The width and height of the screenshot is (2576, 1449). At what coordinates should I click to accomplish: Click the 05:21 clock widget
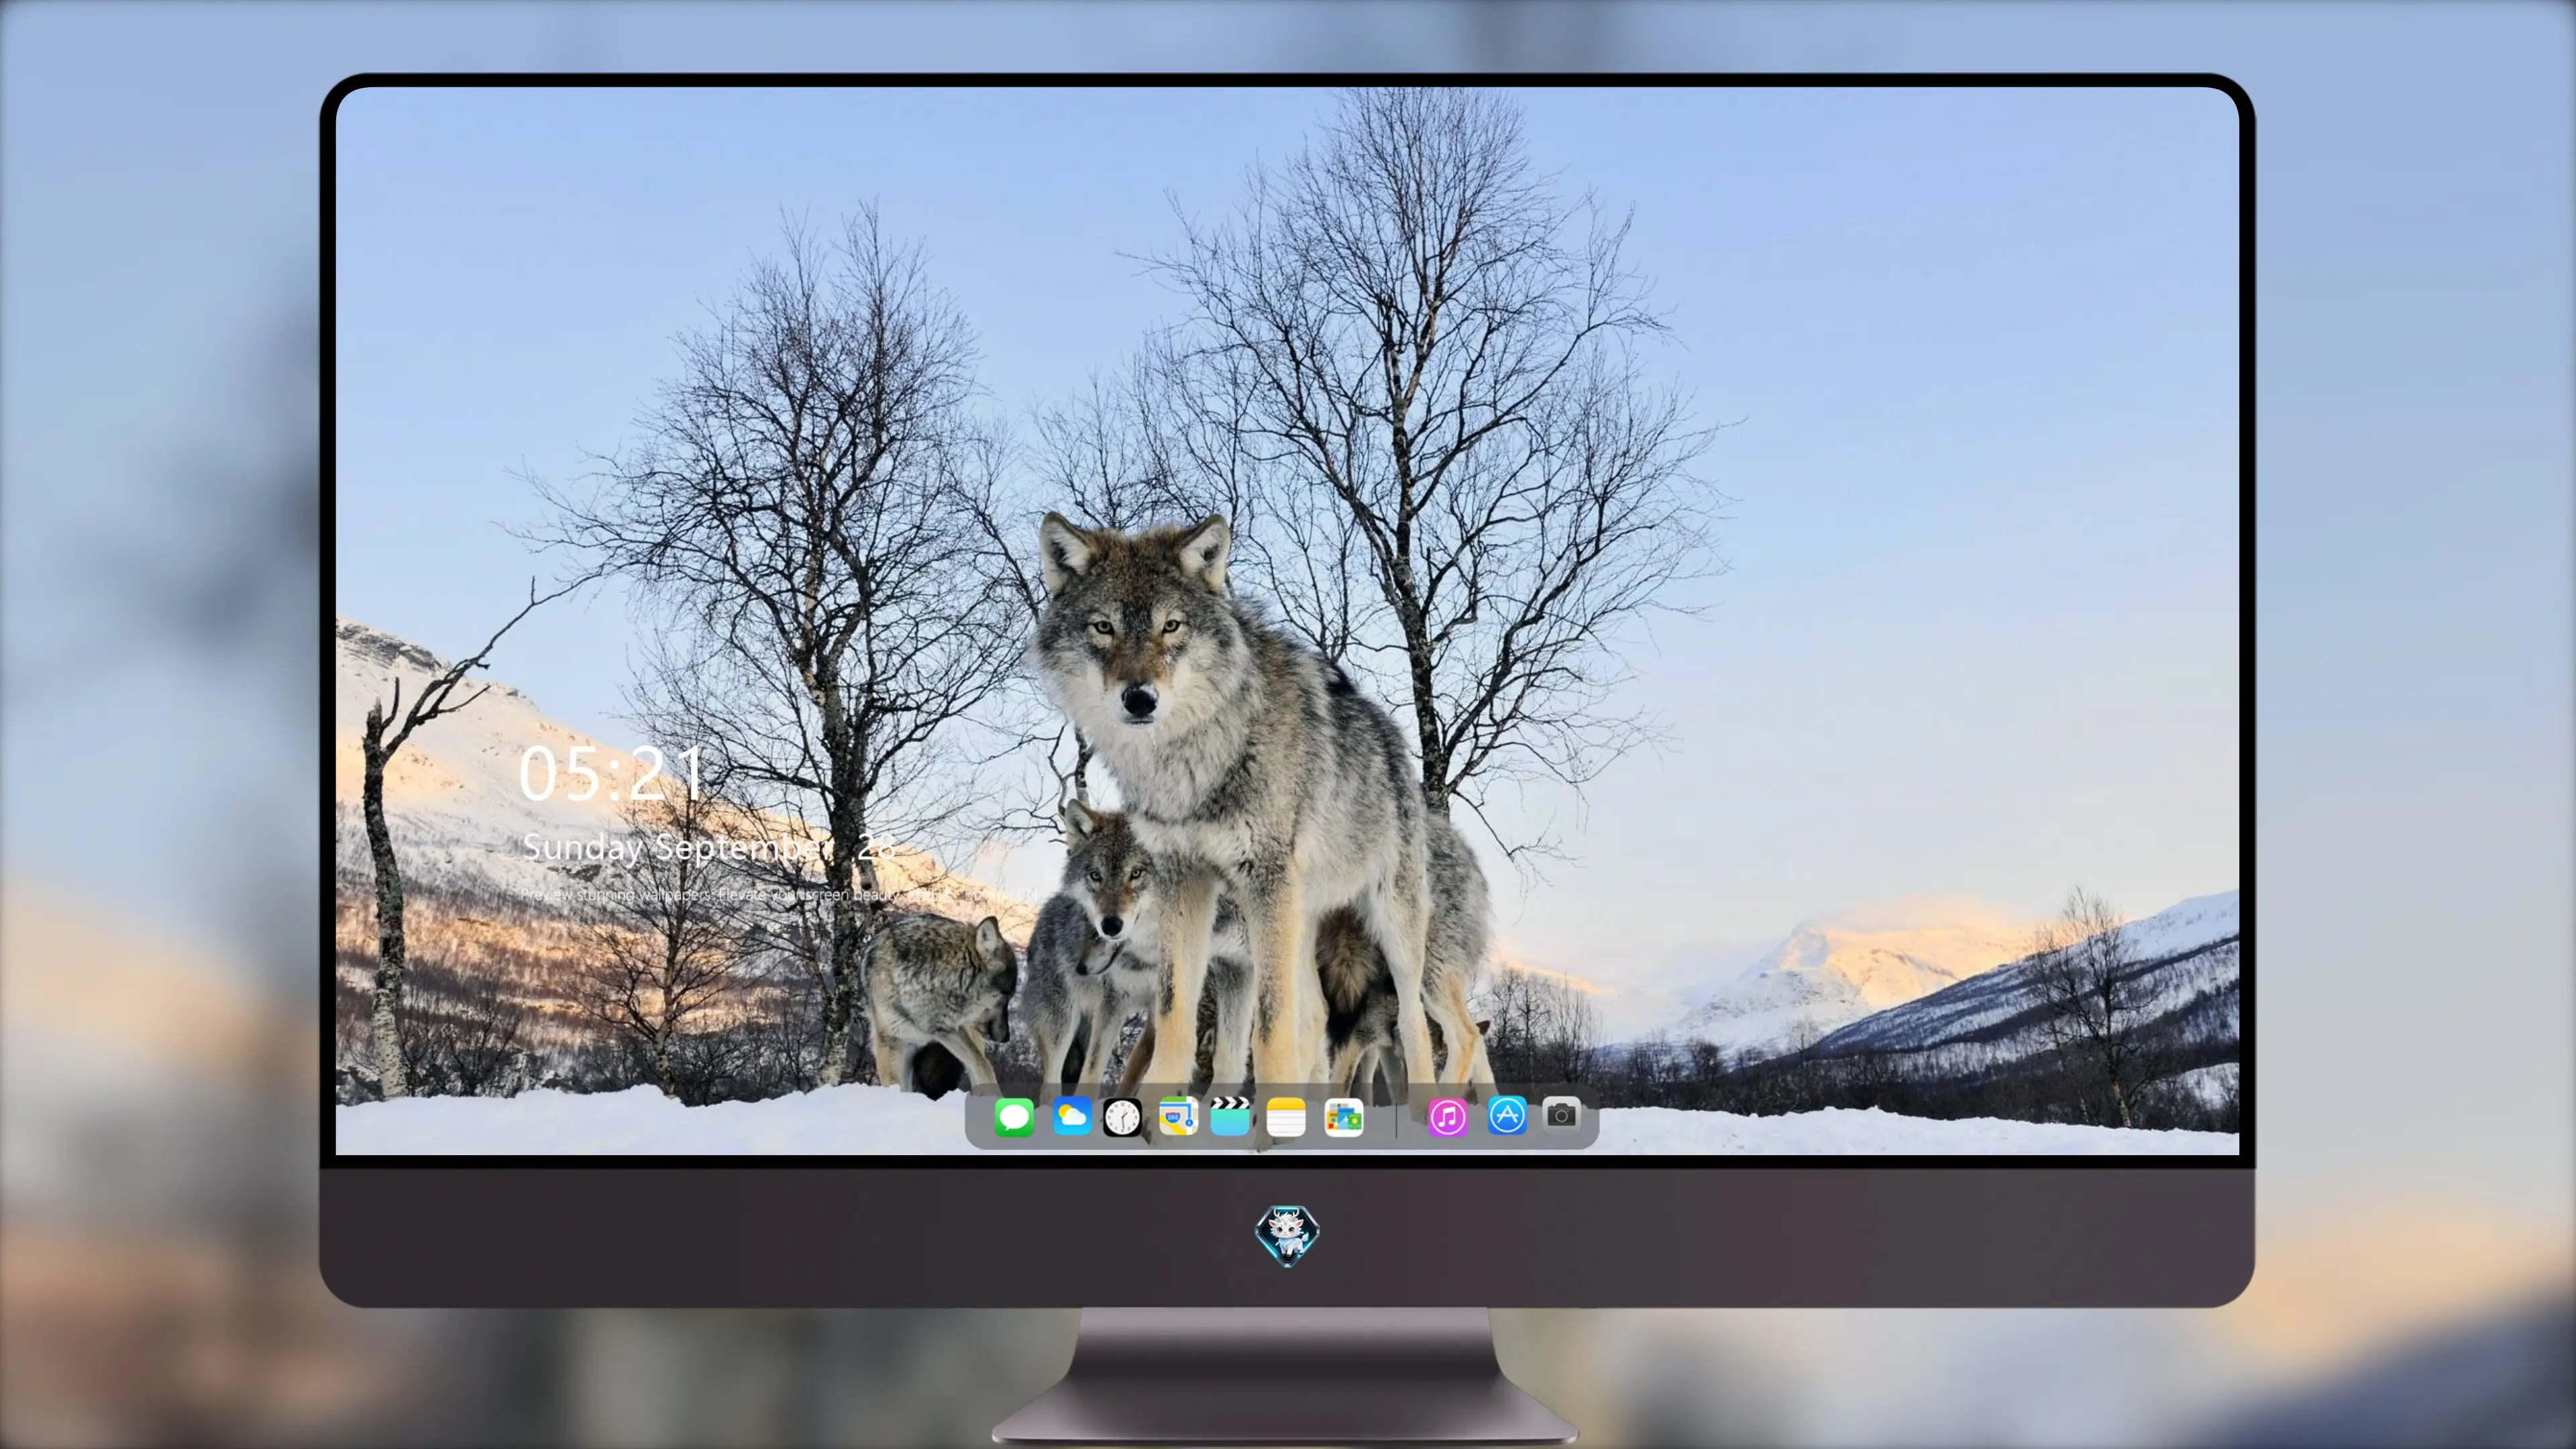(611, 774)
